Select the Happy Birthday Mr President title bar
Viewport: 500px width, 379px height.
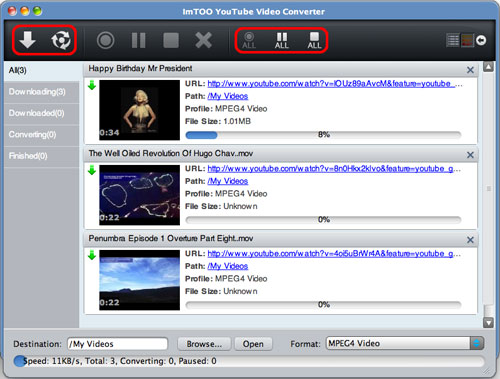(x=280, y=69)
